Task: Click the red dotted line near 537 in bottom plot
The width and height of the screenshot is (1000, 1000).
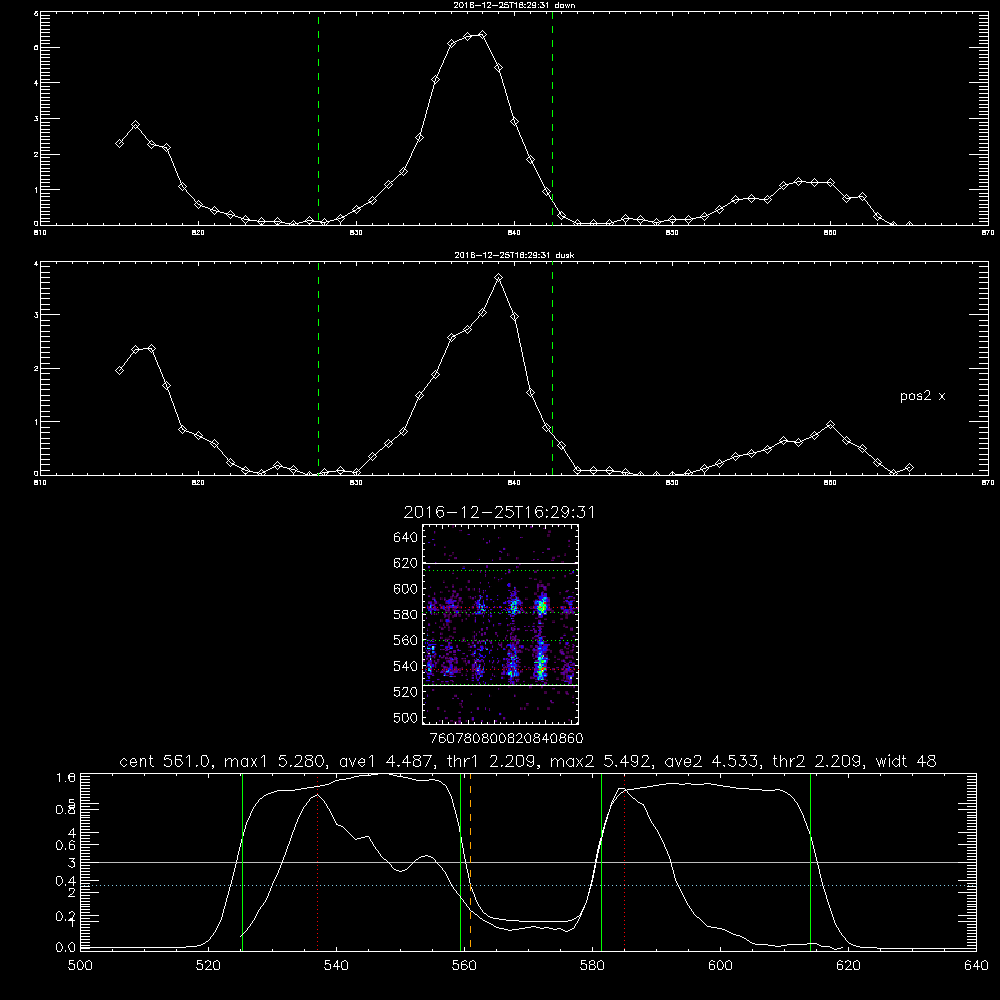Action: pyautogui.click(x=318, y=861)
